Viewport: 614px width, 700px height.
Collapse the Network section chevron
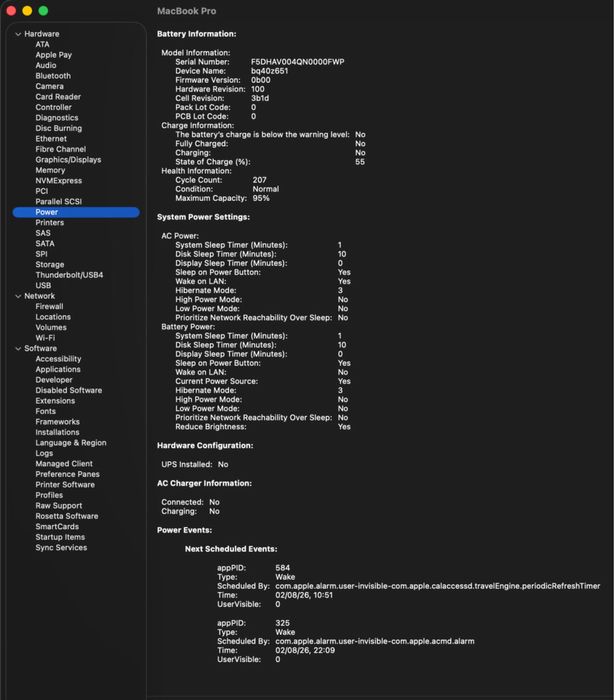pos(18,296)
